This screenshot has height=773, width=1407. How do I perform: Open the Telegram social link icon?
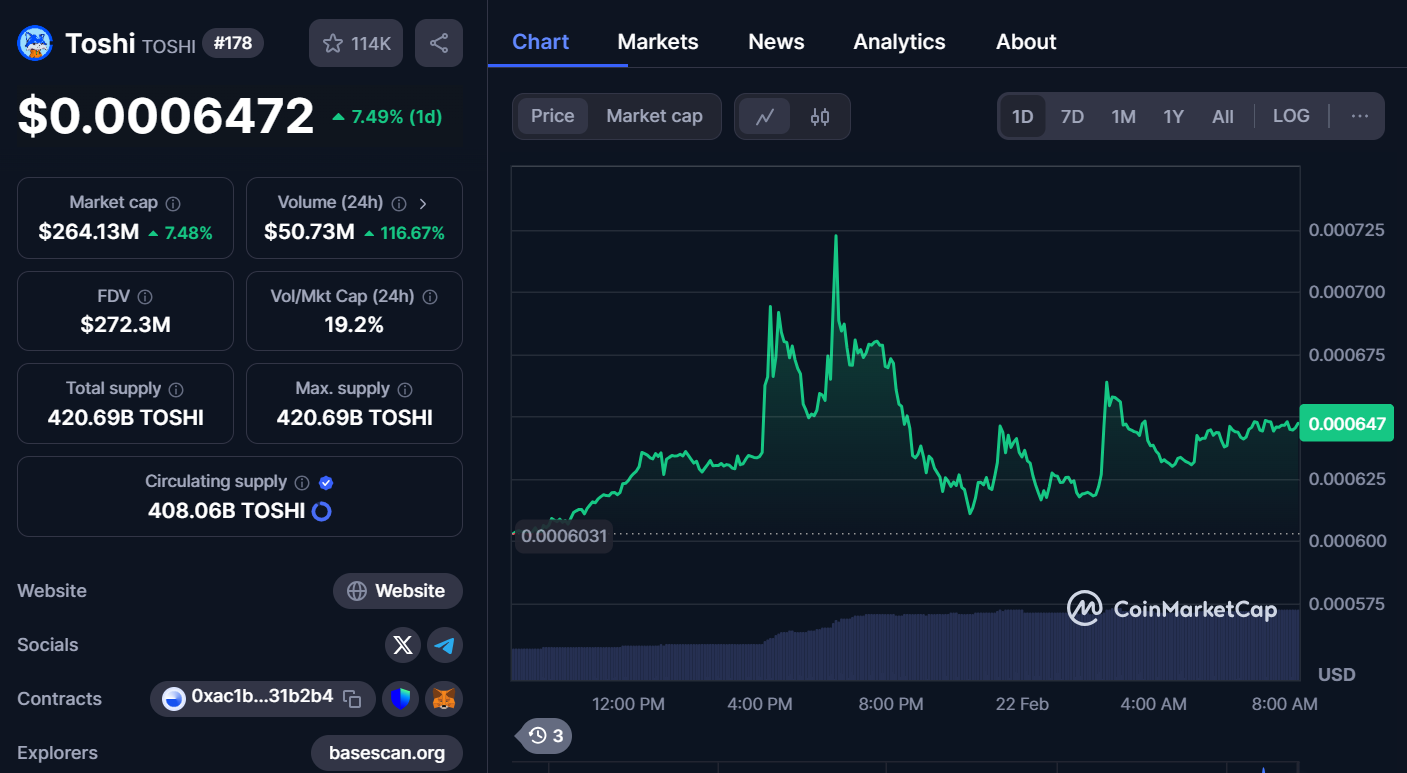[445, 645]
